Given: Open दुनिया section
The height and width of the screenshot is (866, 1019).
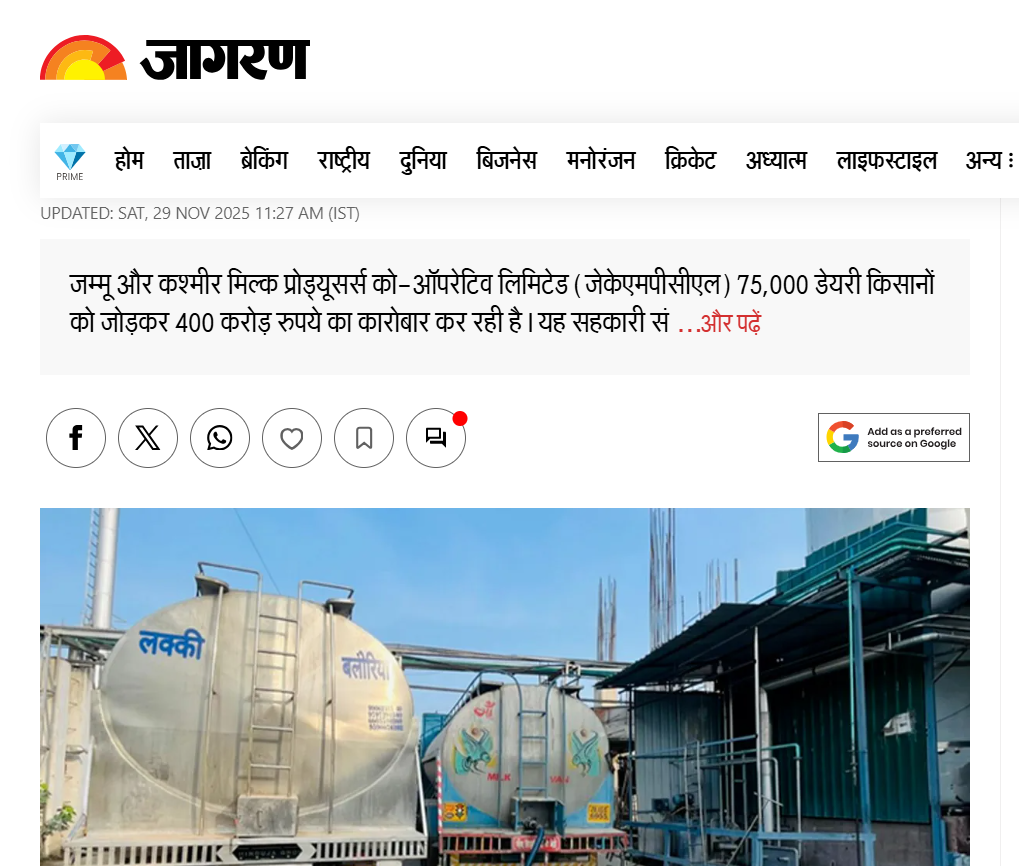Looking at the screenshot, I should (x=423, y=160).
